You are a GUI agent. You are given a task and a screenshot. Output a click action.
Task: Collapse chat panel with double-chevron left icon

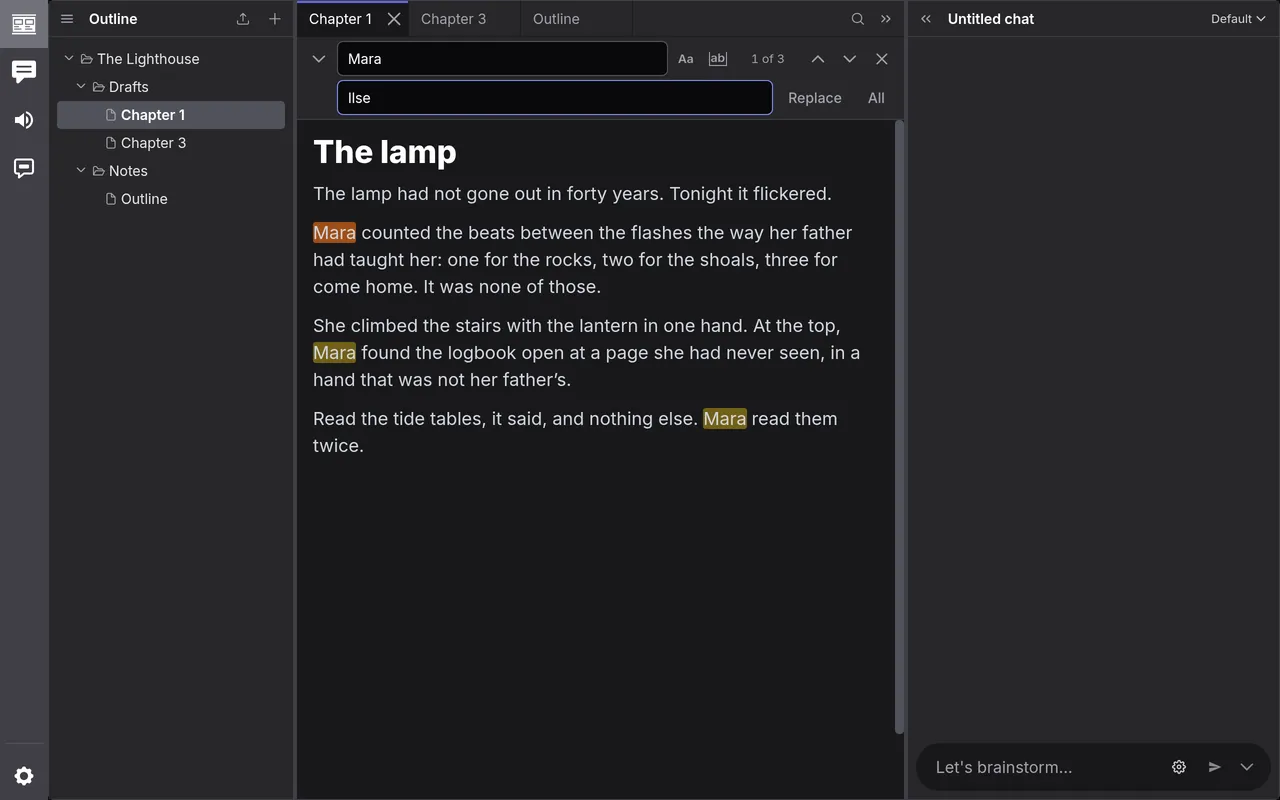coord(926,19)
